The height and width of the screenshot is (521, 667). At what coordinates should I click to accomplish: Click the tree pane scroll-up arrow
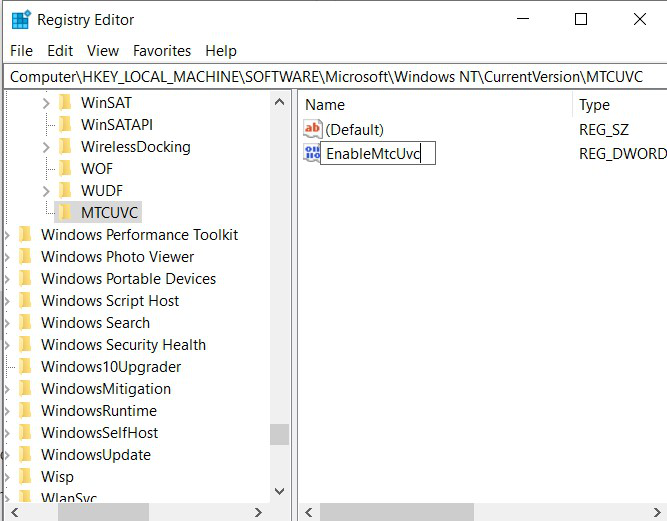(x=279, y=102)
